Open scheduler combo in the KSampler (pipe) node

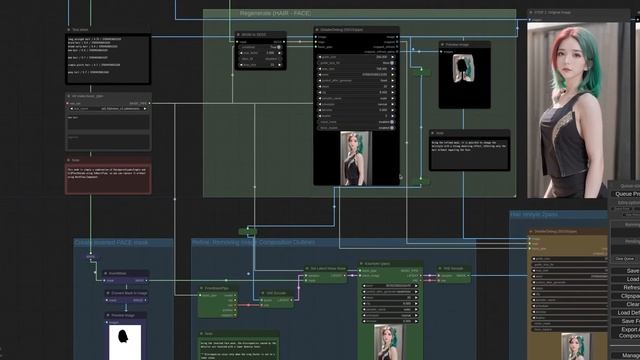coord(390,316)
